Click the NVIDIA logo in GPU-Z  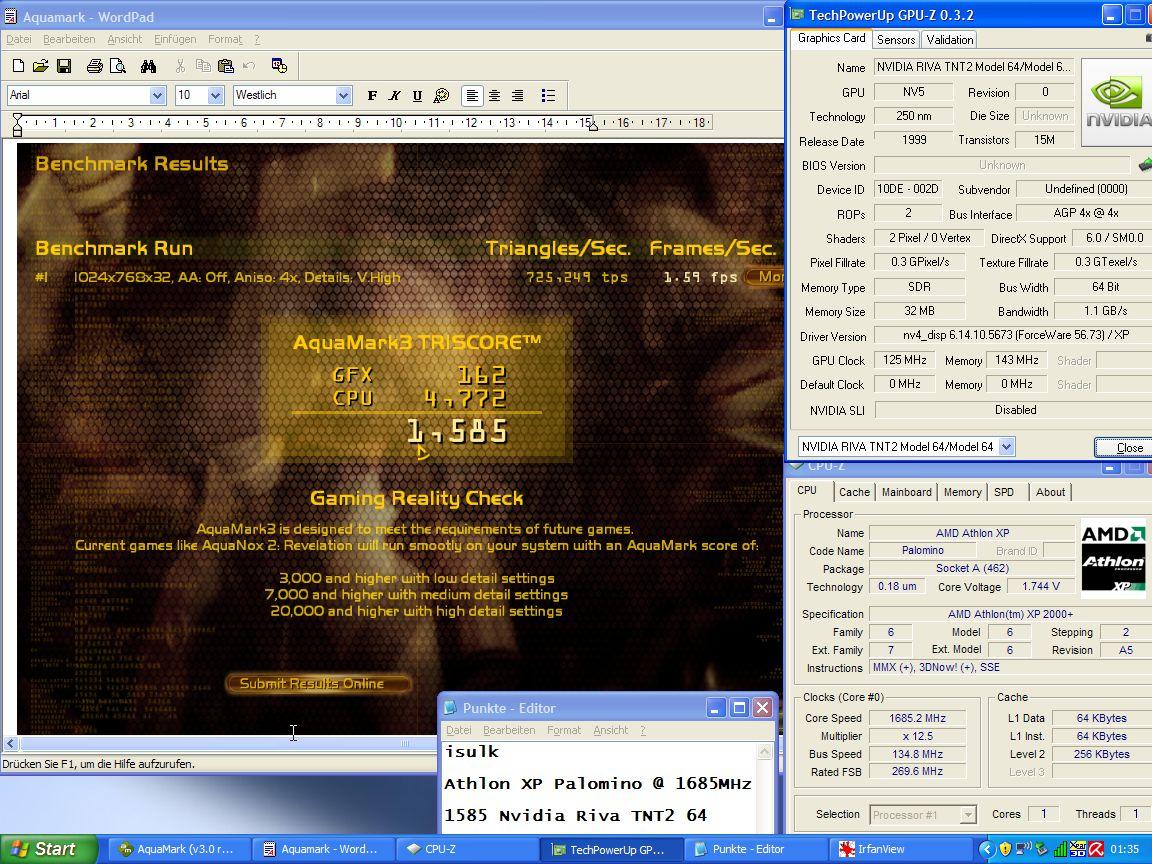pos(1116,101)
